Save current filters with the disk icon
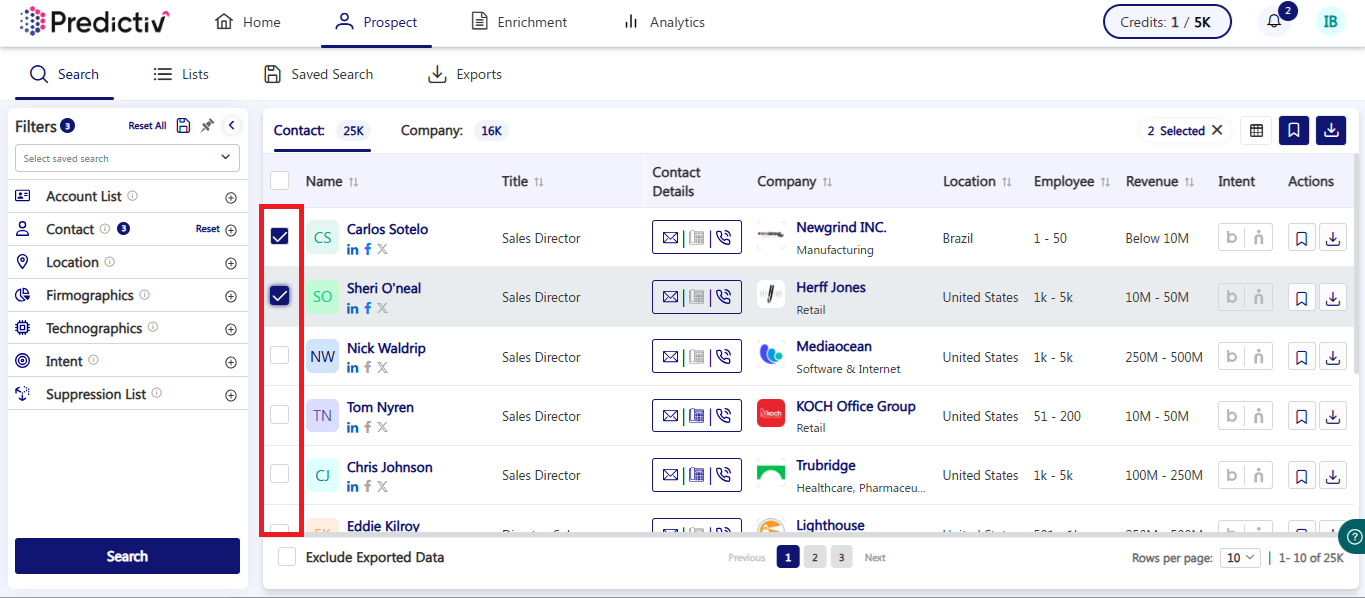Screen dimensions: 1365x598 (x=183, y=125)
